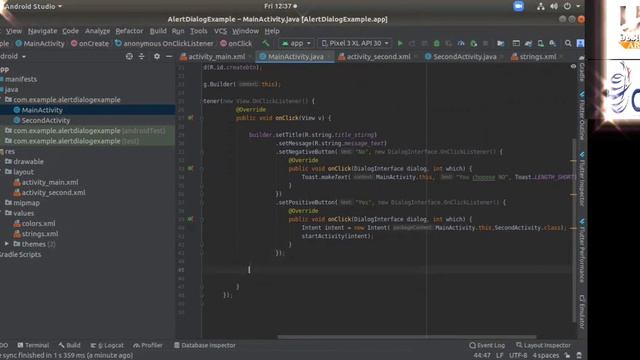The height and width of the screenshot is (360, 640).
Task: Open the Pixel 3 XL API 30 device dropdown
Action: tap(354, 43)
